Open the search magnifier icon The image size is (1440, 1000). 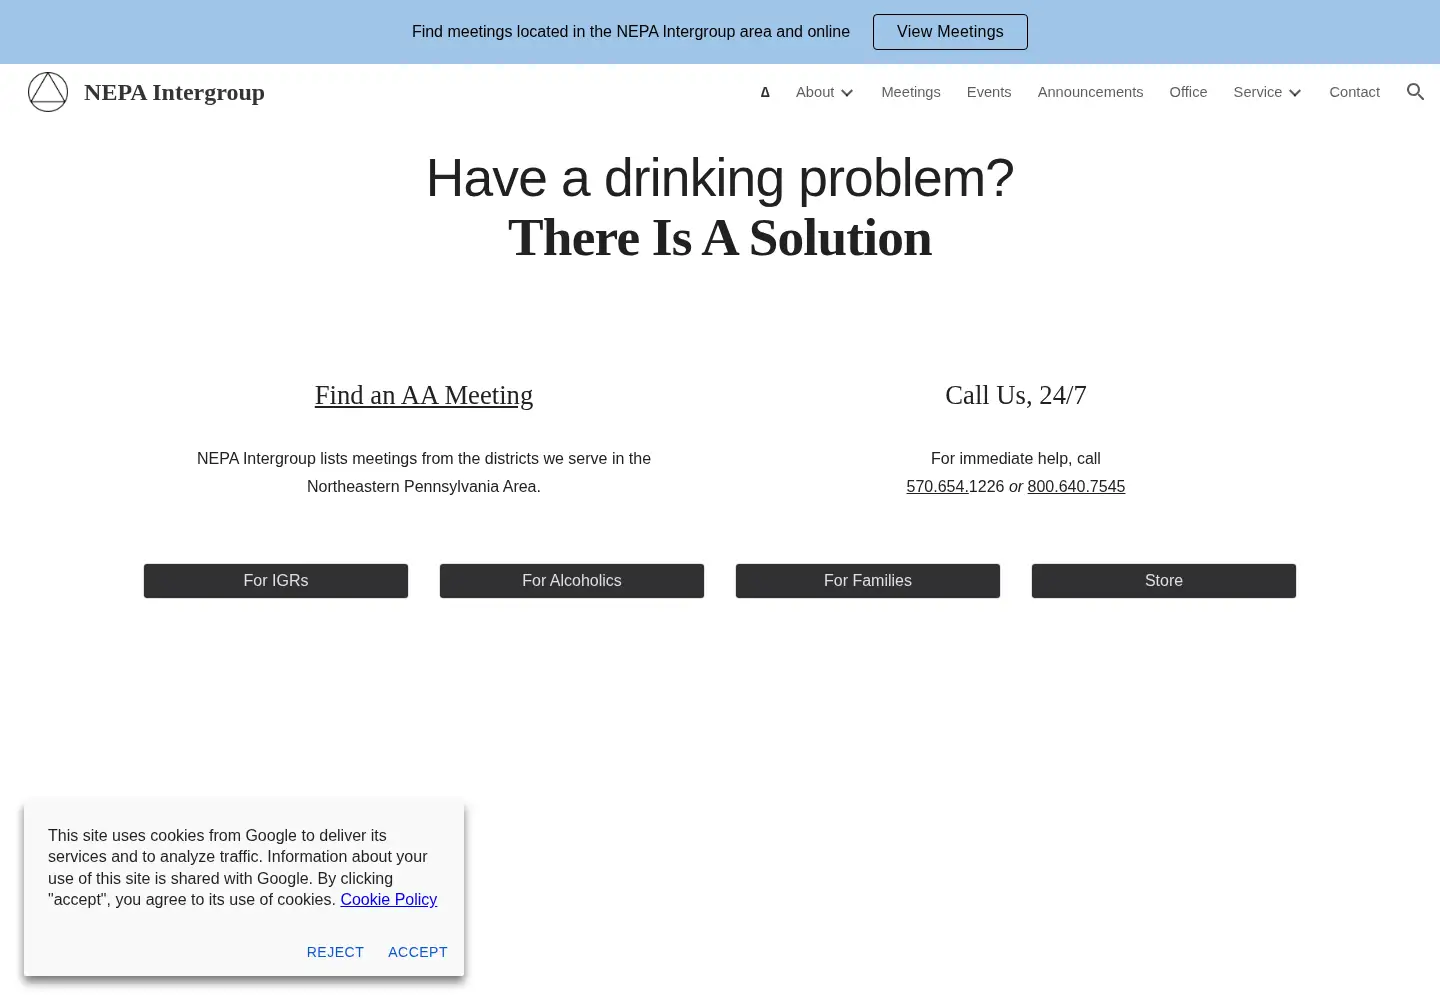[1415, 92]
